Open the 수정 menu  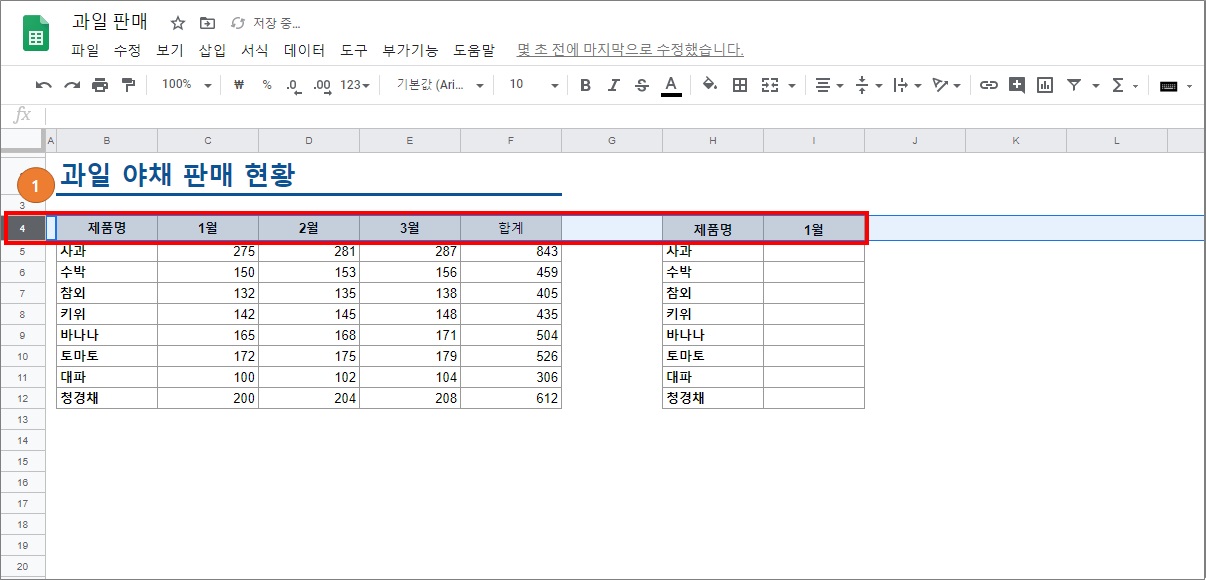127,50
